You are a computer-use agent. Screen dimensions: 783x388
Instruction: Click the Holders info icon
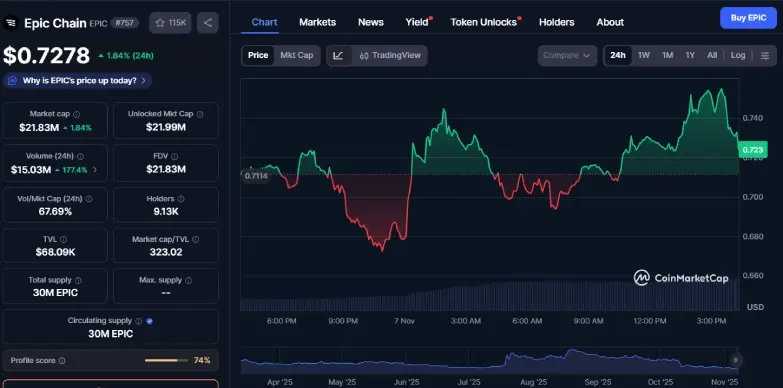(181, 199)
